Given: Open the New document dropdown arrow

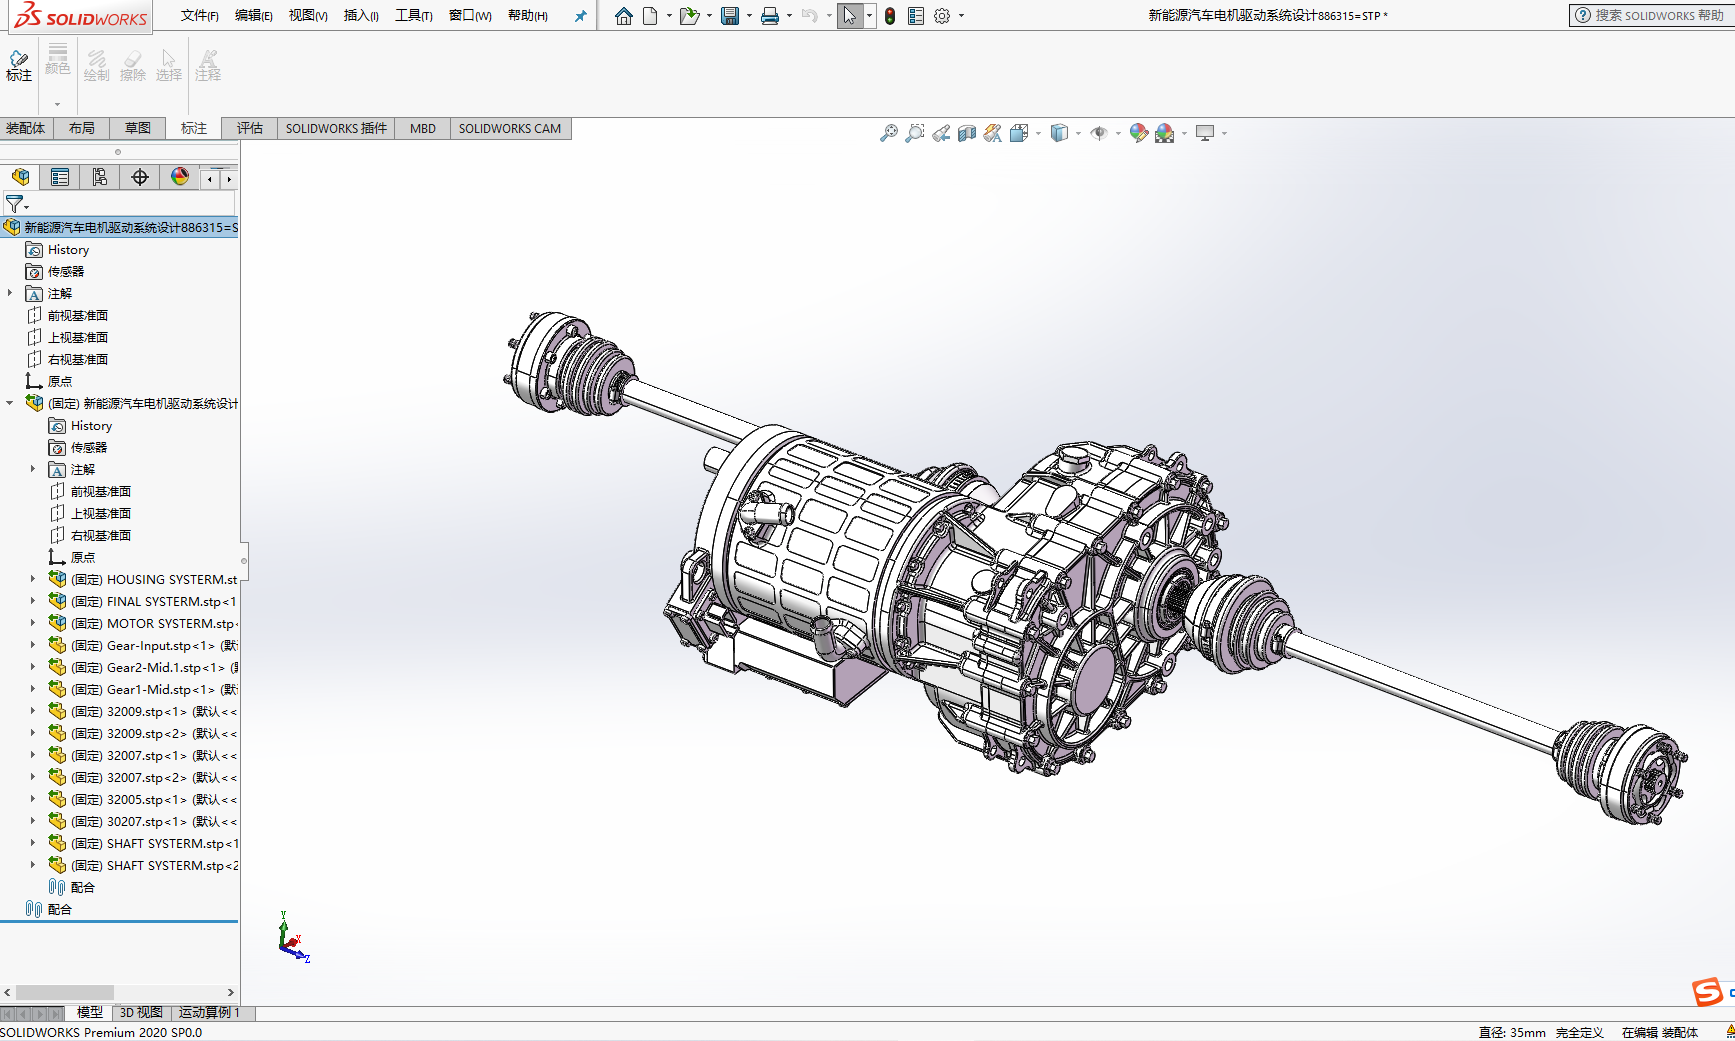Looking at the screenshot, I should (x=669, y=16).
